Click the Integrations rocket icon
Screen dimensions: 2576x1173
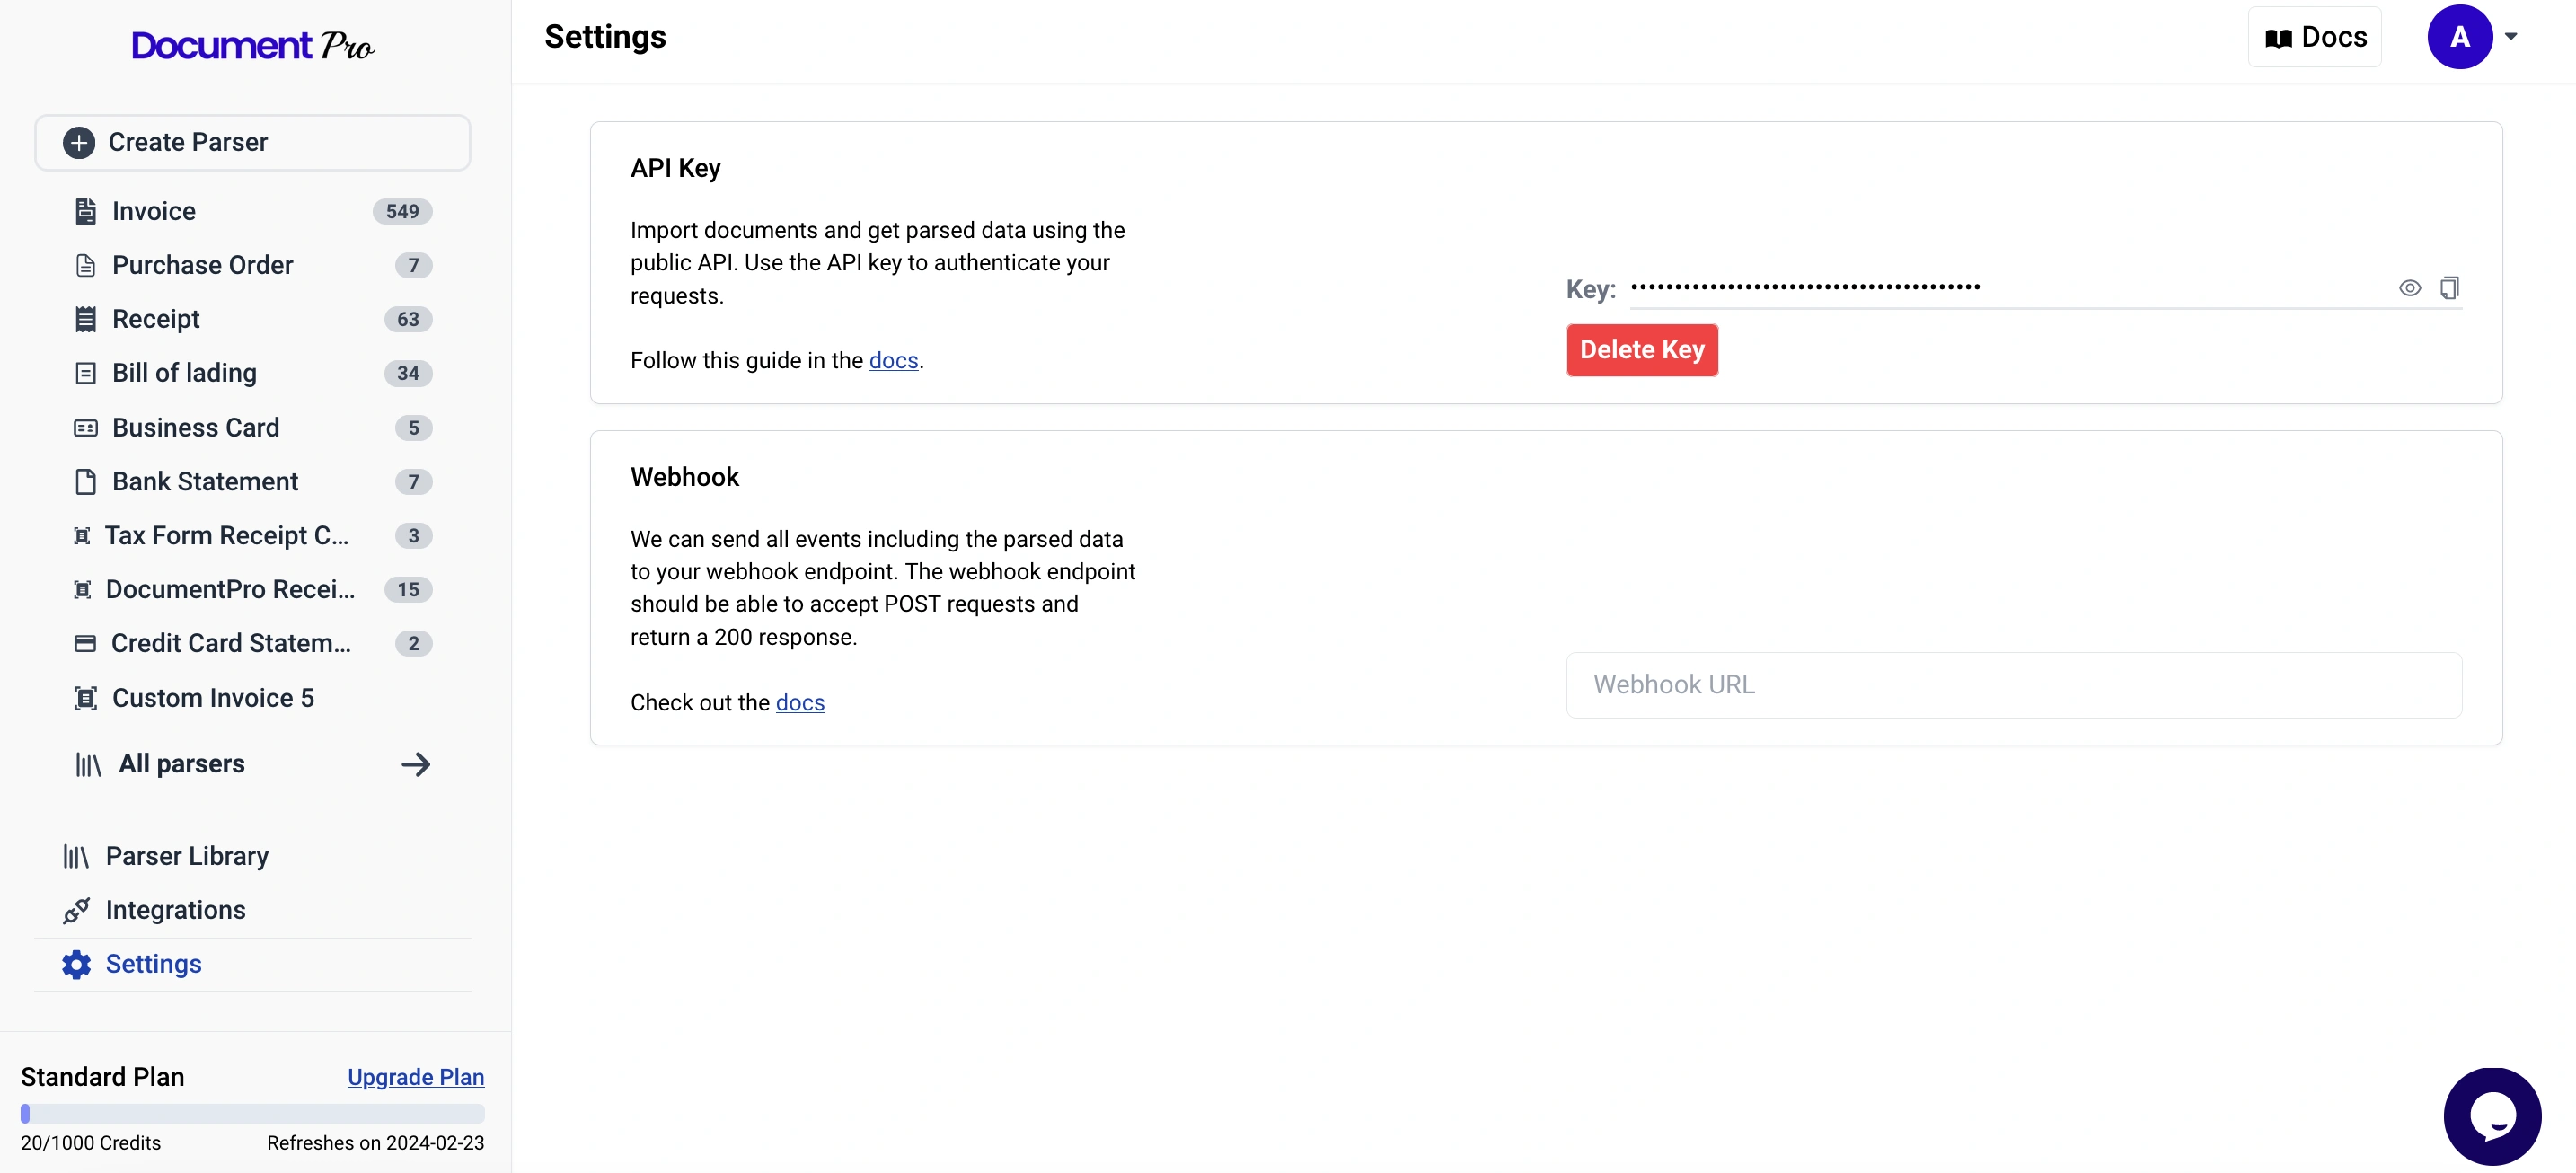pyautogui.click(x=75, y=909)
